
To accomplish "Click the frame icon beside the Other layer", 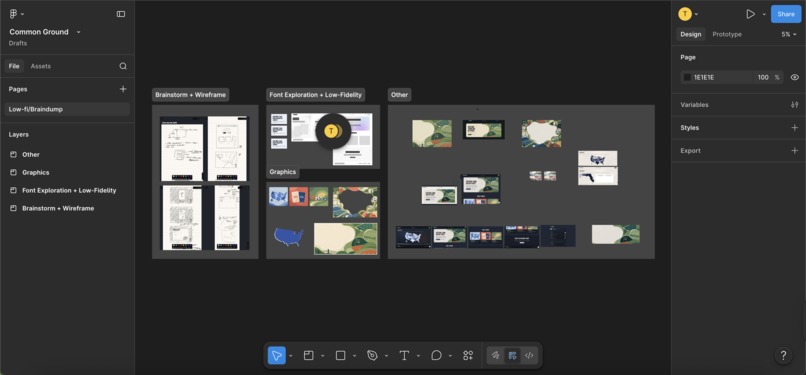I will pyautogui.click(x=13, y=155).
